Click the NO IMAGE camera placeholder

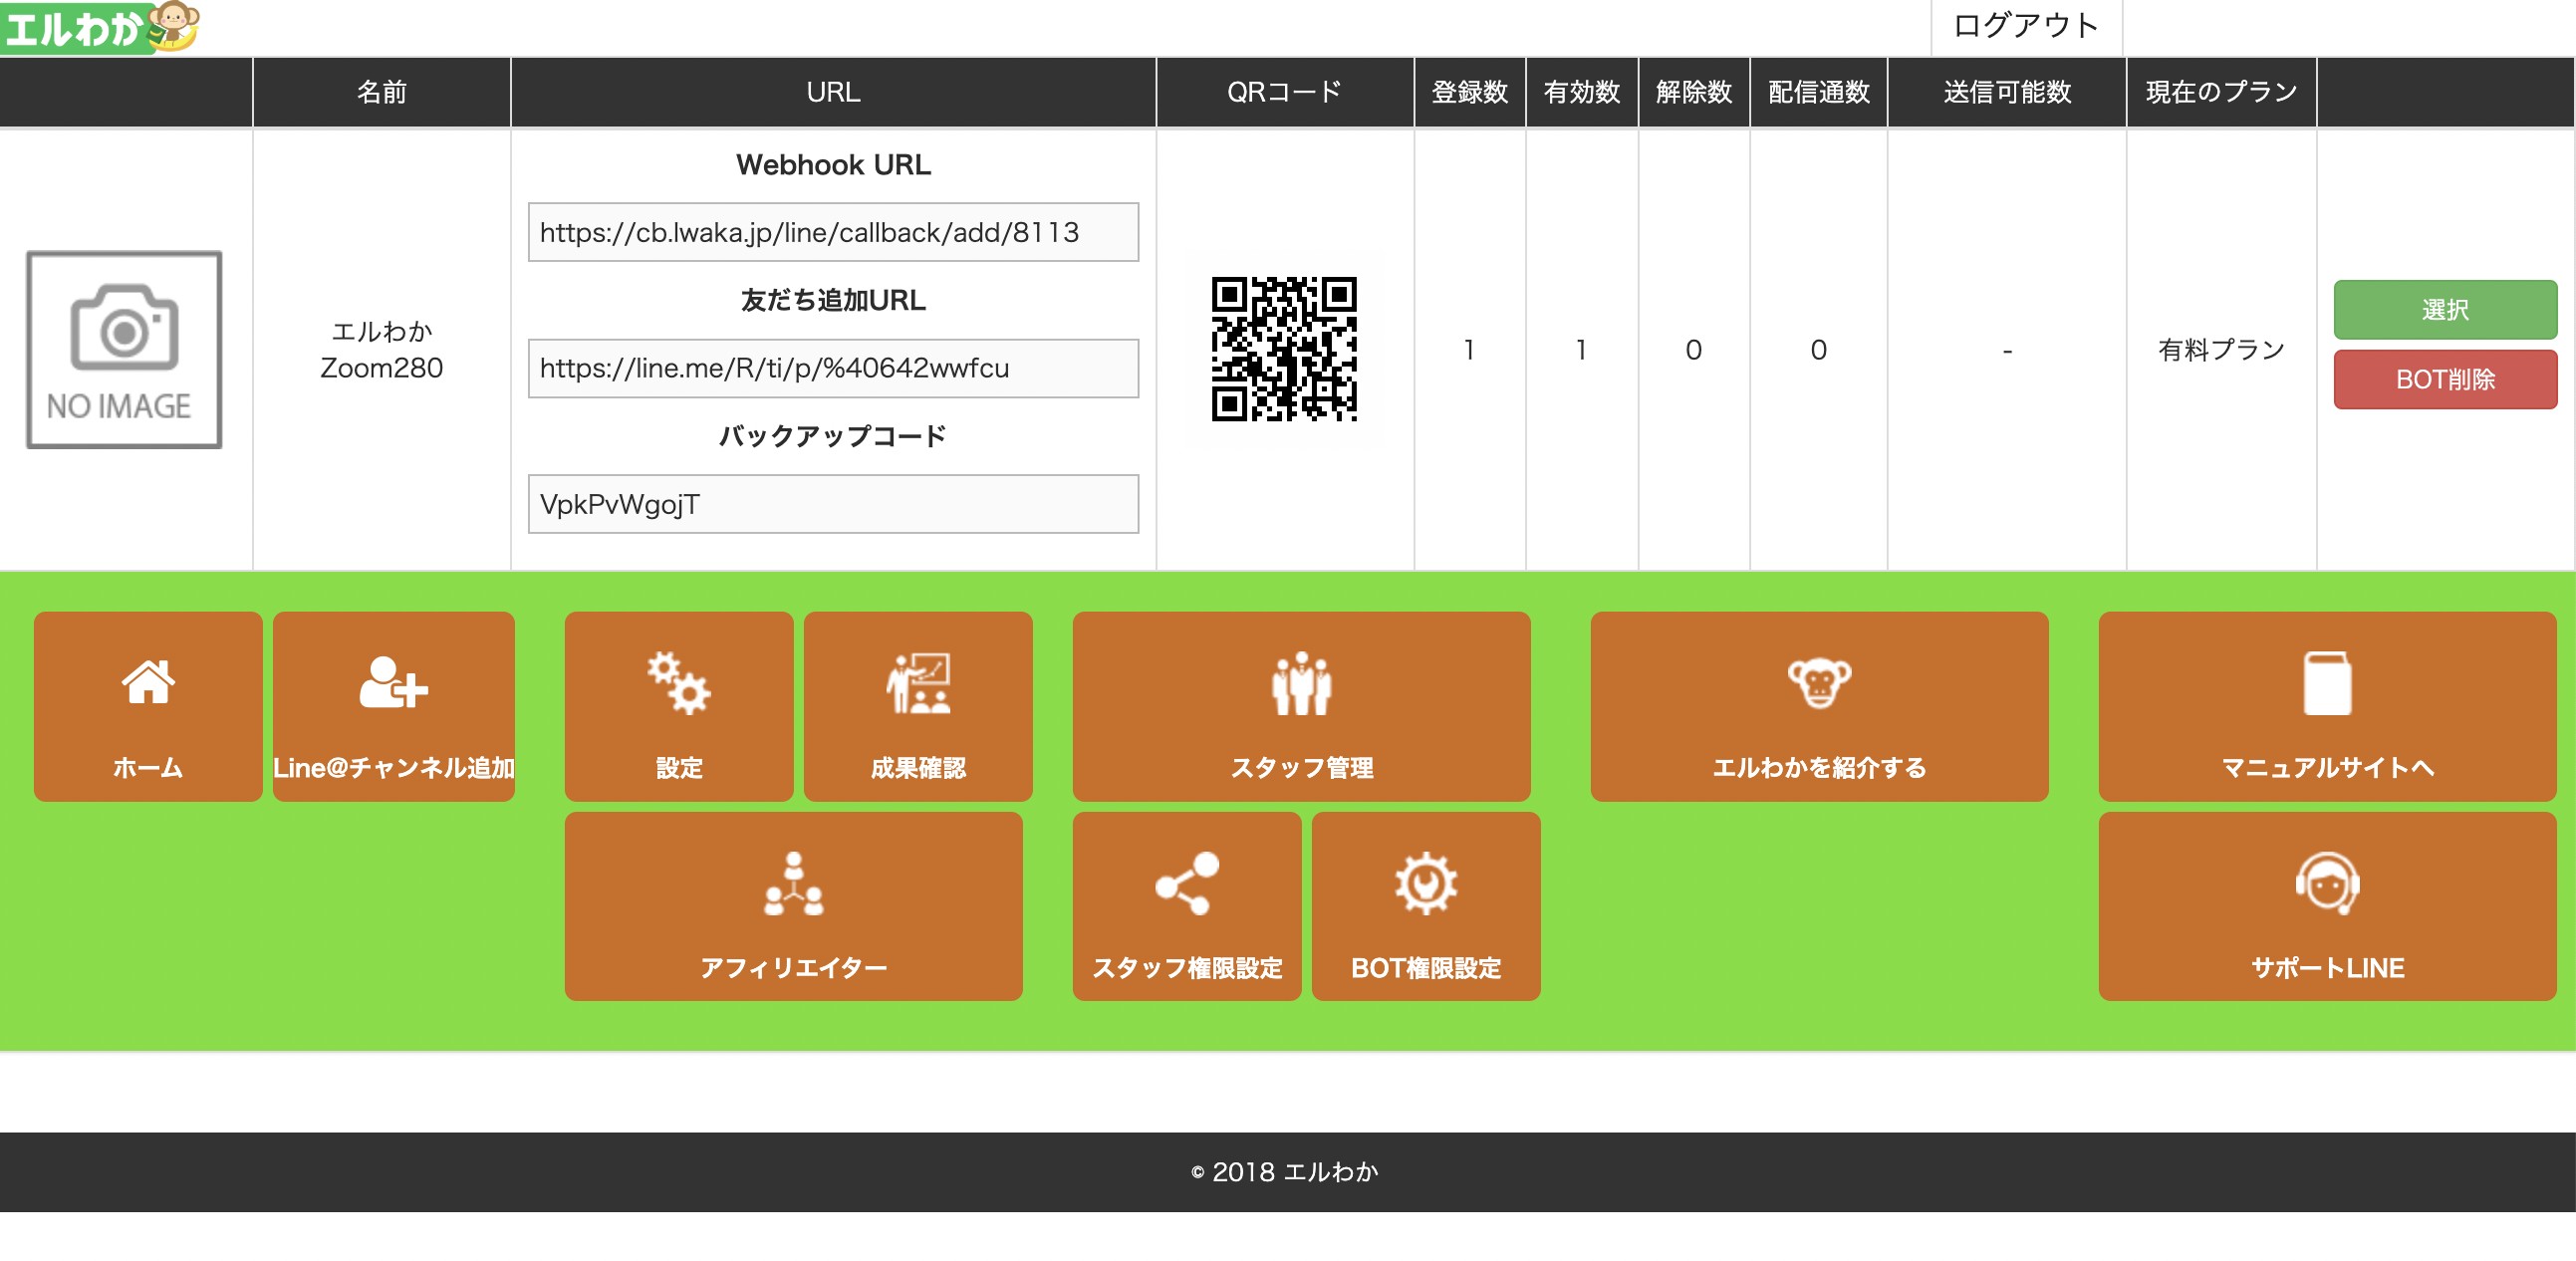tap(124, 349)
